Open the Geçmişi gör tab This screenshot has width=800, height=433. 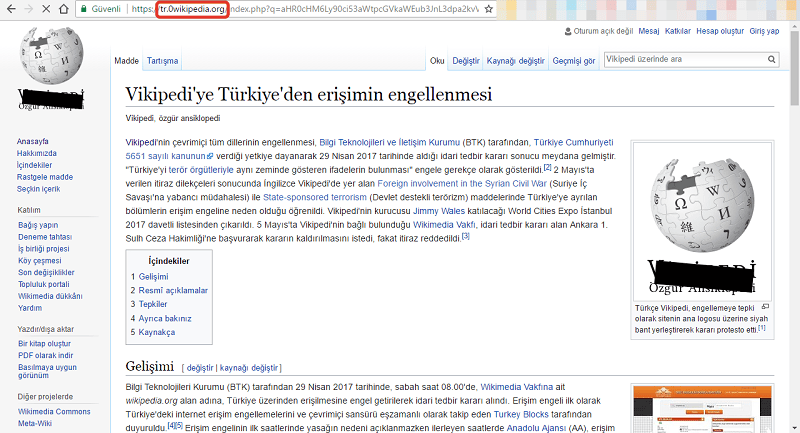click(573, 61)
